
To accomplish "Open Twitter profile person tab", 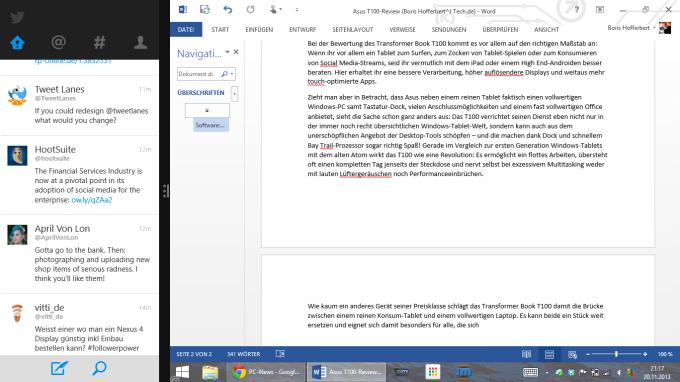I will [x=140, y=42].
